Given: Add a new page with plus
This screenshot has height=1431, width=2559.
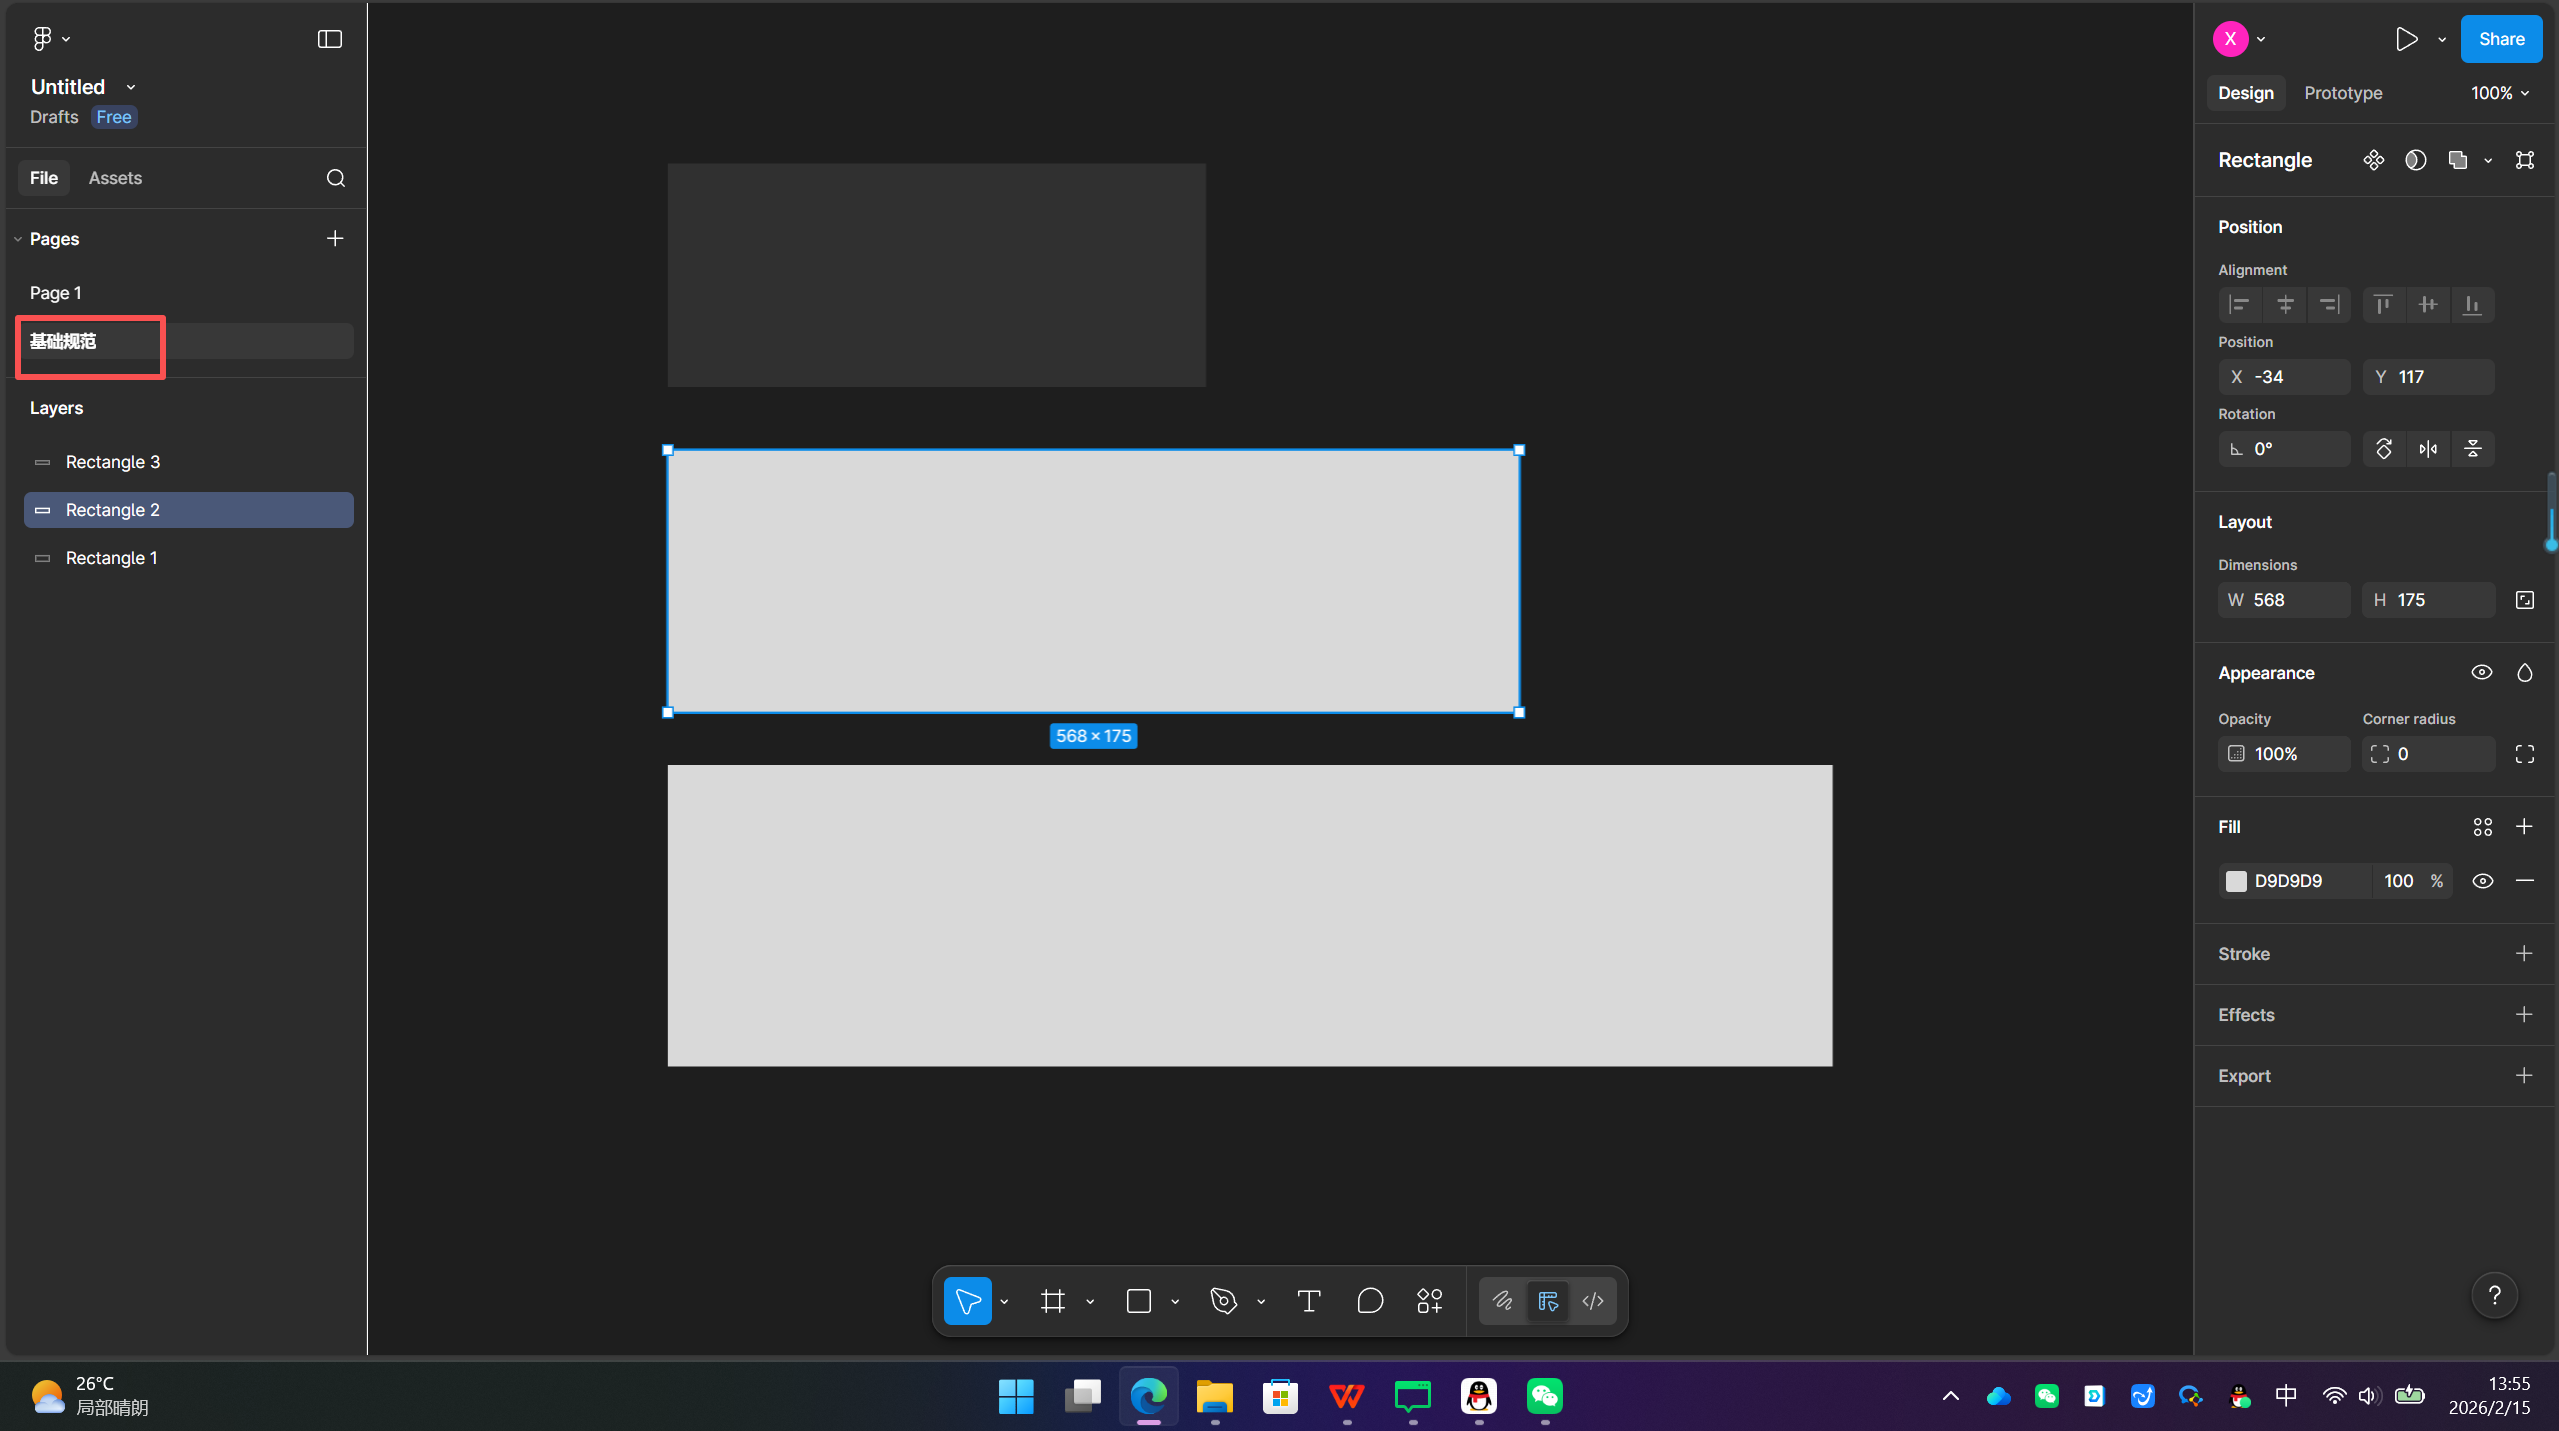Looking at the screenshot, I should click(x=335, y=238).
